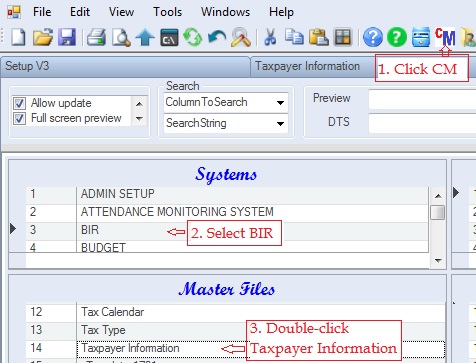Open a file with the folder icon
The image size is (476, 363).
coord(43,37)
